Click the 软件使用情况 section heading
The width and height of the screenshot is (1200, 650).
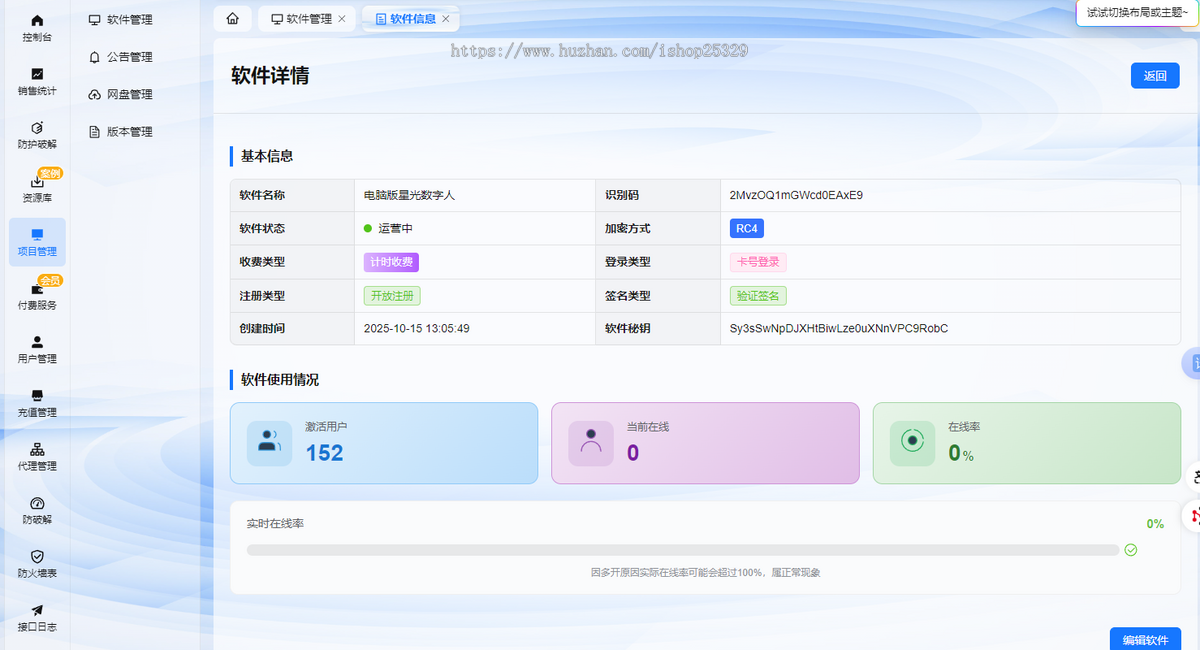(280, 380)
